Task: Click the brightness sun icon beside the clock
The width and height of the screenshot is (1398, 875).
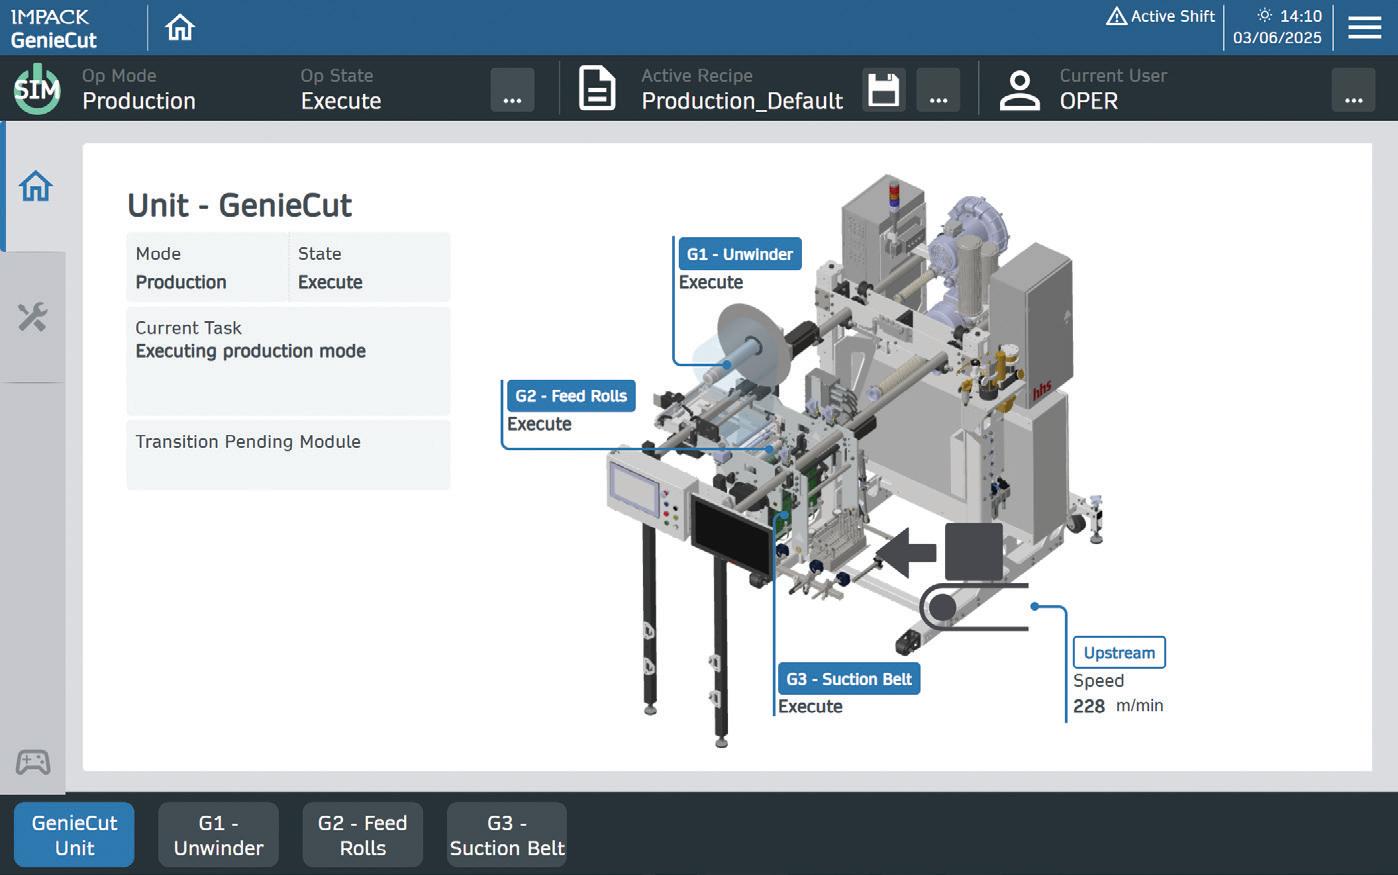Action: [1265, 15]
